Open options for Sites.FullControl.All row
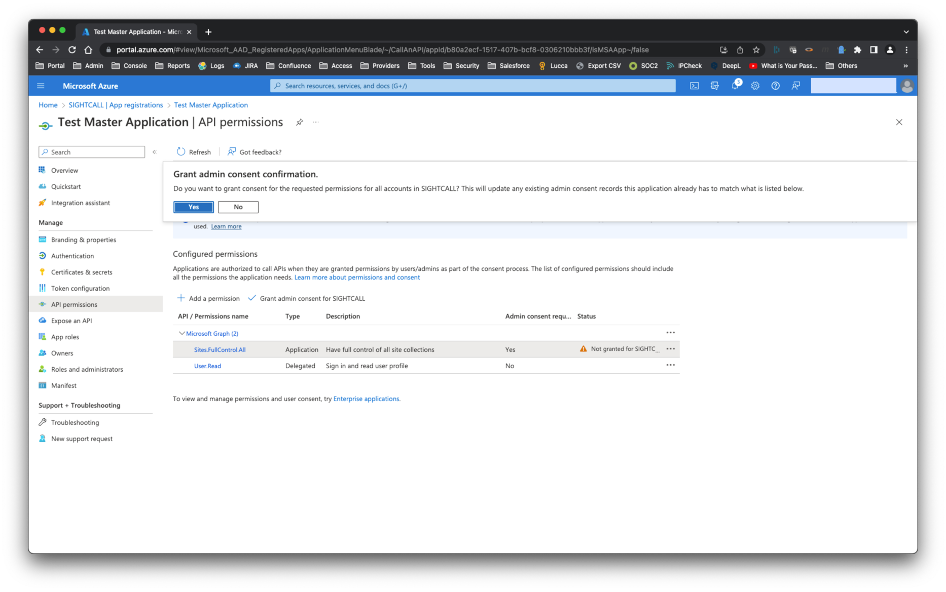 click(670, 349)
